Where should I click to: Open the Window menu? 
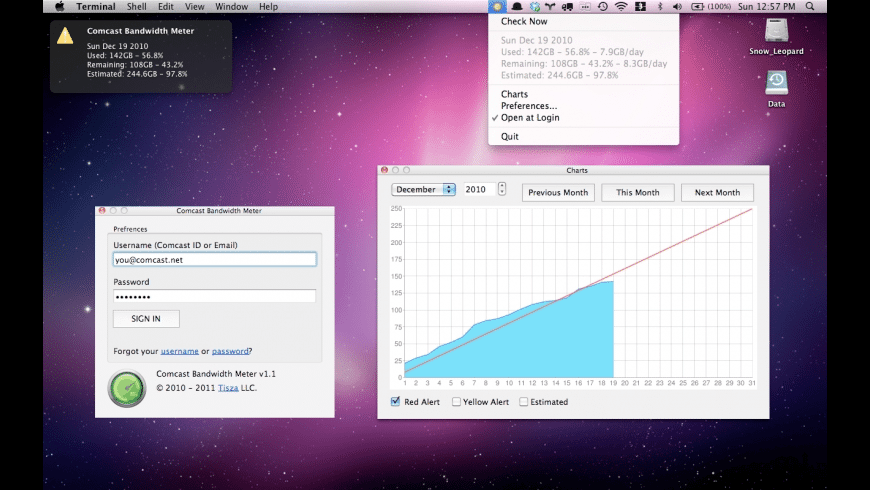[x=231, y=7]
